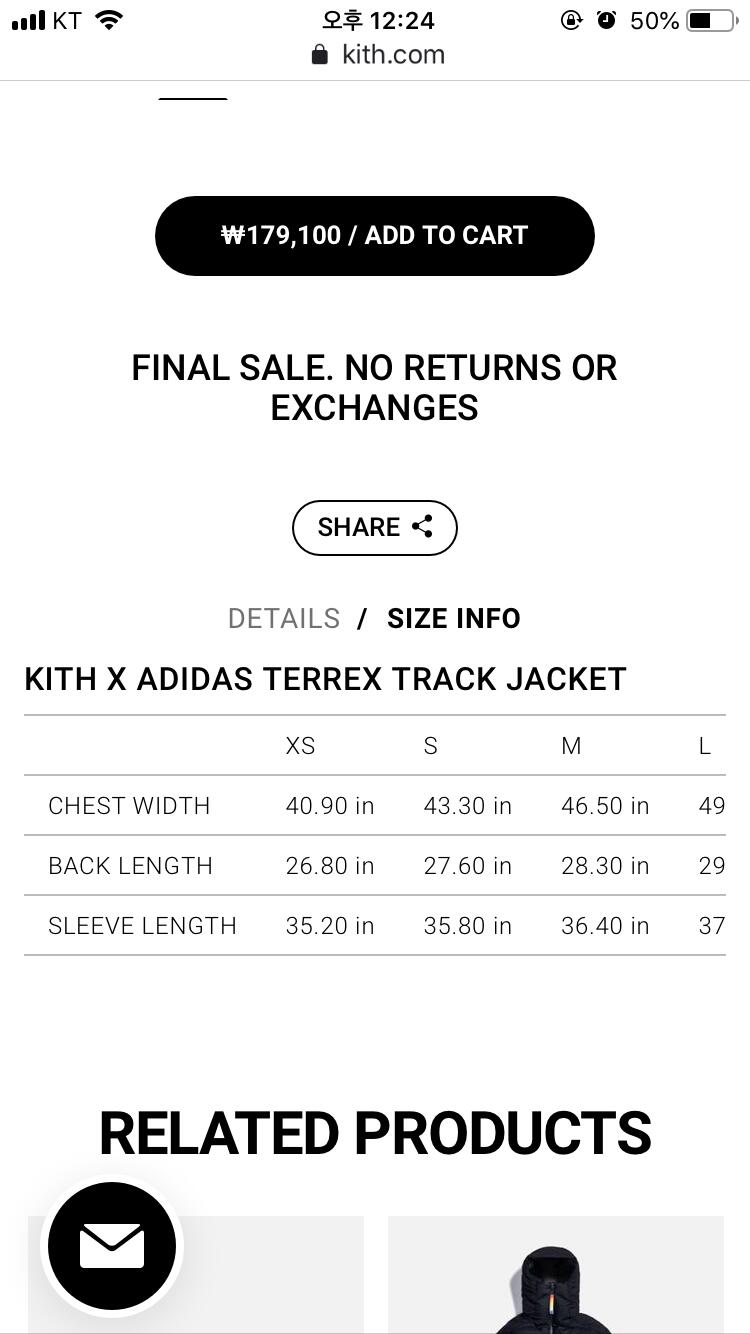
Task: Tap the battery icon in status bar
Action: 710,20
